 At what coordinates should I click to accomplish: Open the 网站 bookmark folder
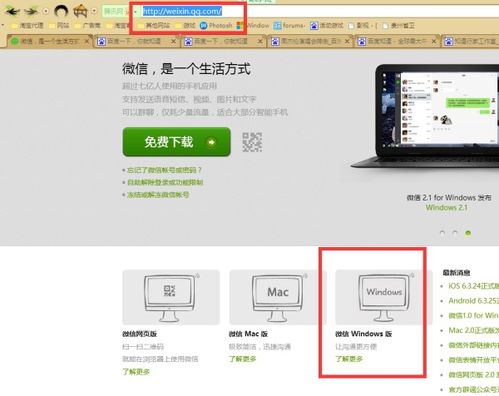(59, 25)
